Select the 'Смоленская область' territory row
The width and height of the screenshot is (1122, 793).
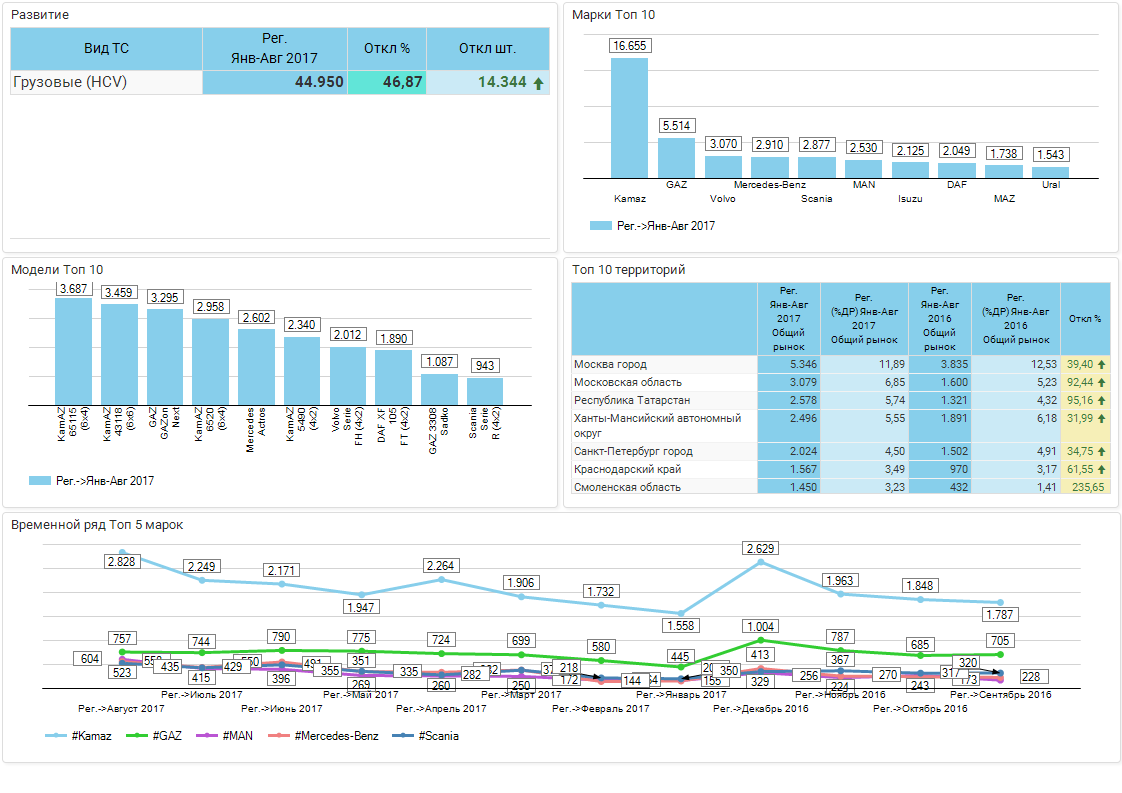coord(841,487)
